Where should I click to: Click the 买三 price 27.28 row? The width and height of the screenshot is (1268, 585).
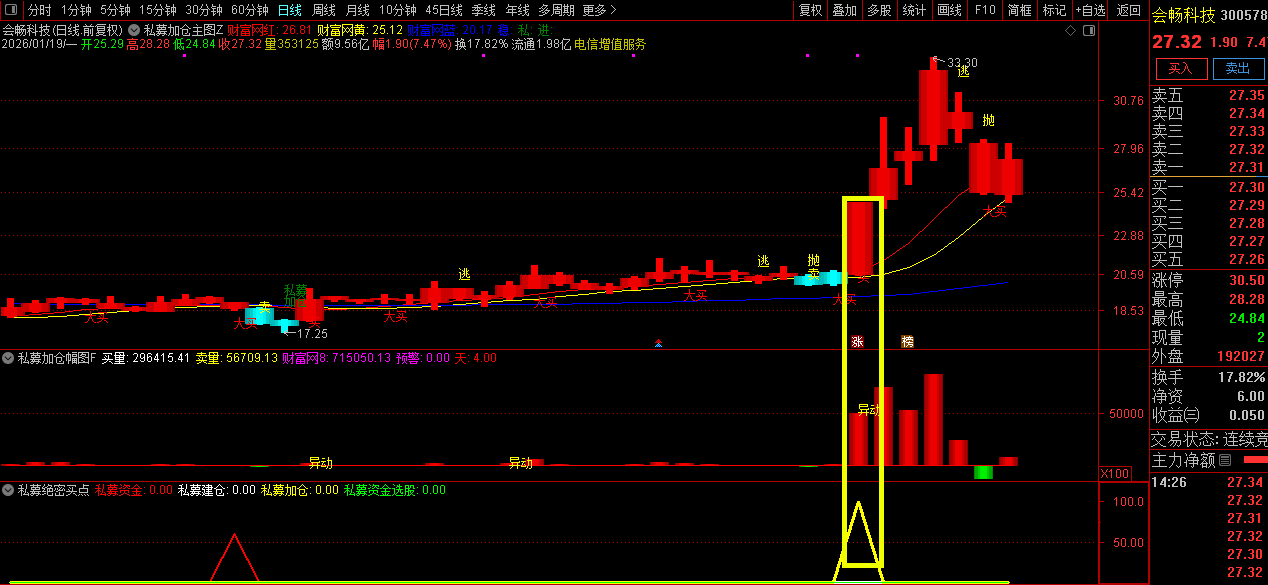coord(1209,223)
